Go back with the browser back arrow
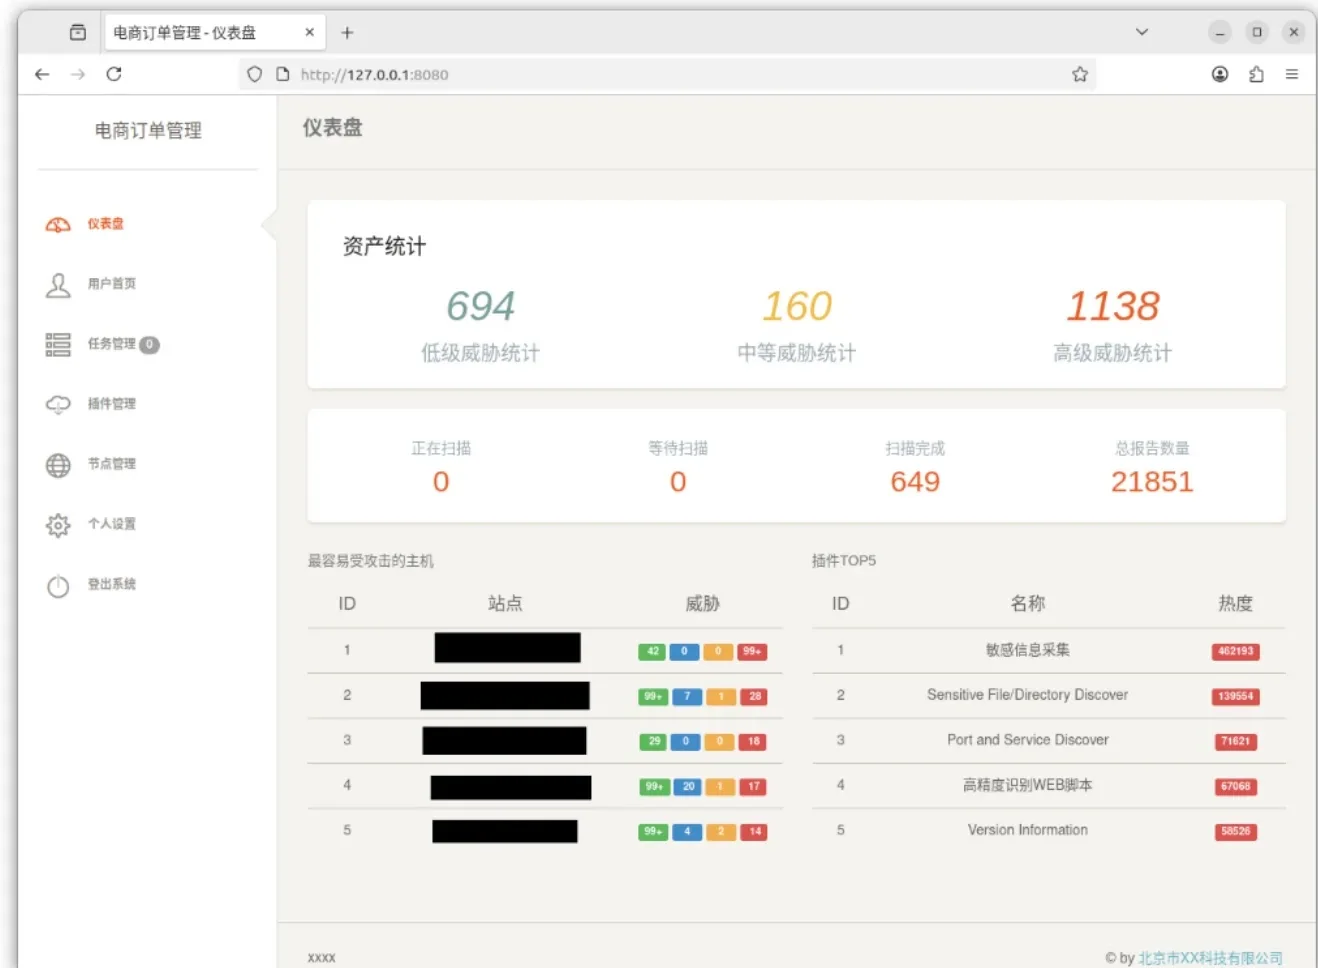This screenshot has height=968, width=1318. pos(42,74)
